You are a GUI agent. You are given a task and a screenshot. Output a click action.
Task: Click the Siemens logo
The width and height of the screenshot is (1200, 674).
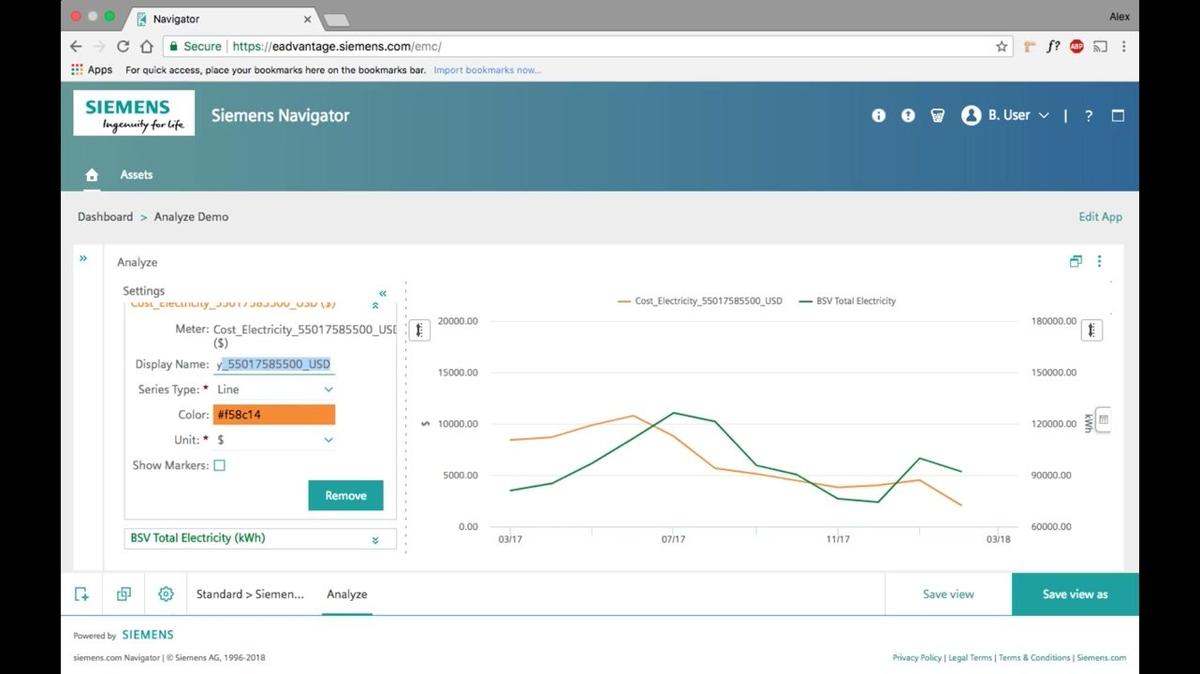click(134, 113)
